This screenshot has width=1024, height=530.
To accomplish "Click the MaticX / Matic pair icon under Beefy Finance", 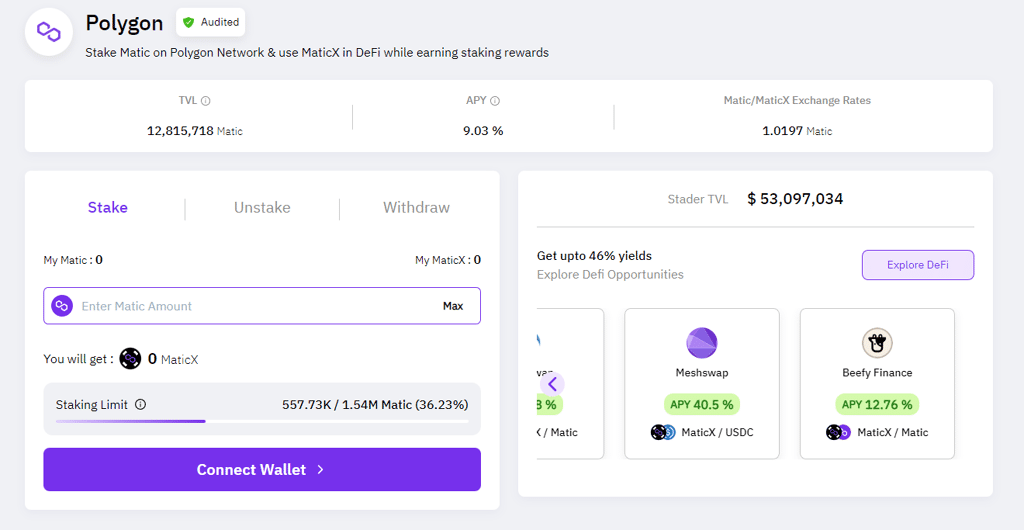I will tap(838, 432).
